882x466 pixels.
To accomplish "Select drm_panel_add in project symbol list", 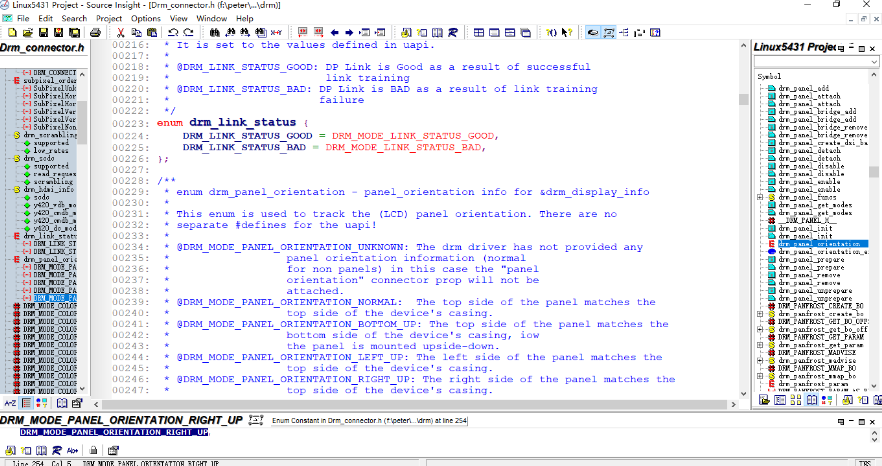I will (802, 89).
